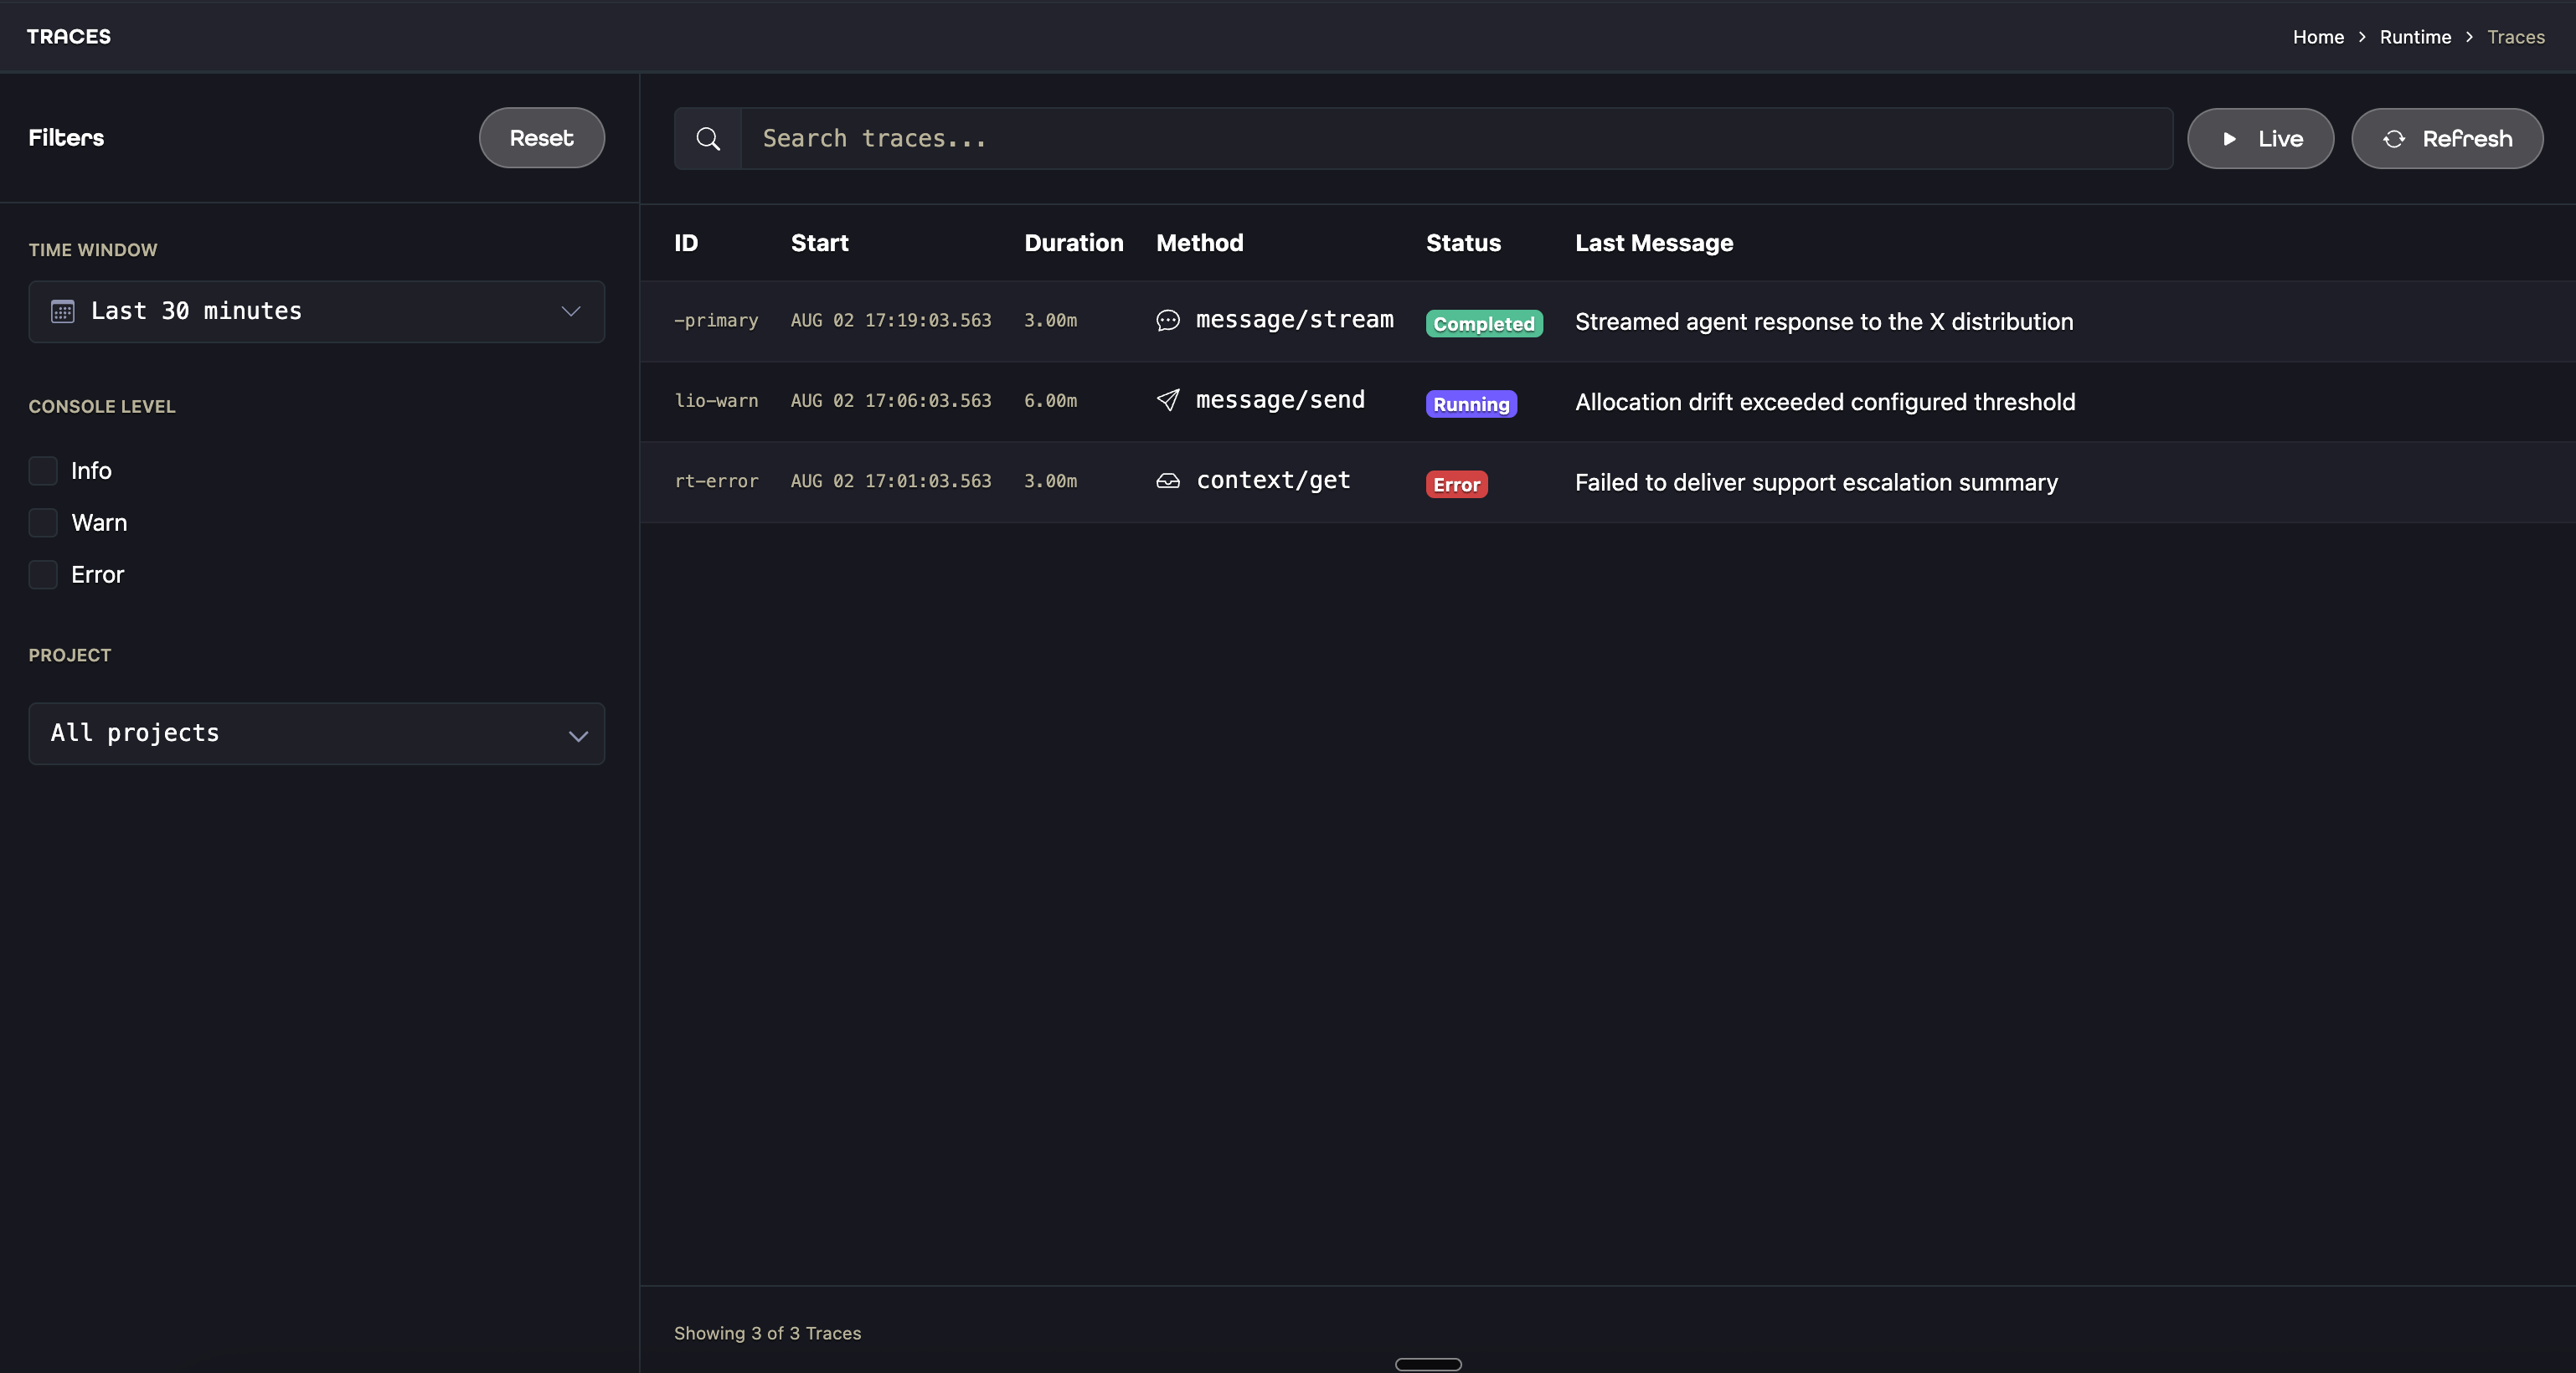The height and width of the screenshot is (1373, 2576).
Task: Click the paper plane icon beside message/send
Action: (x=1167, y=400)
